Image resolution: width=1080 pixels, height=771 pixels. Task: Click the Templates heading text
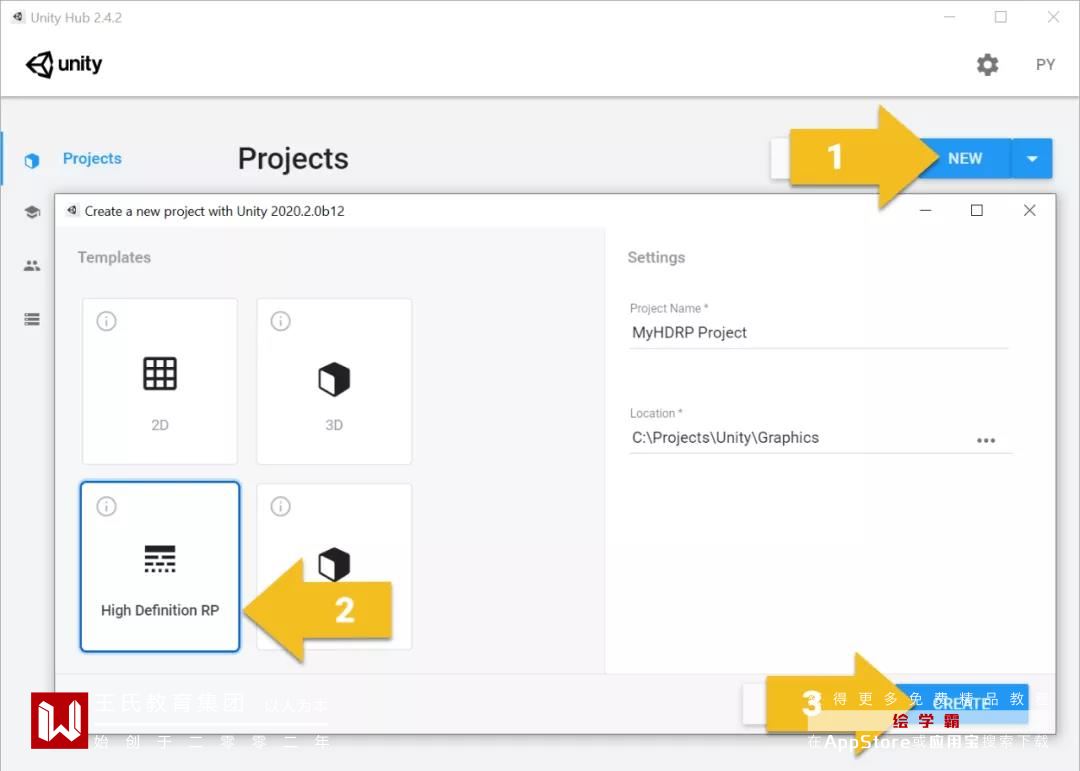(114, 257)
